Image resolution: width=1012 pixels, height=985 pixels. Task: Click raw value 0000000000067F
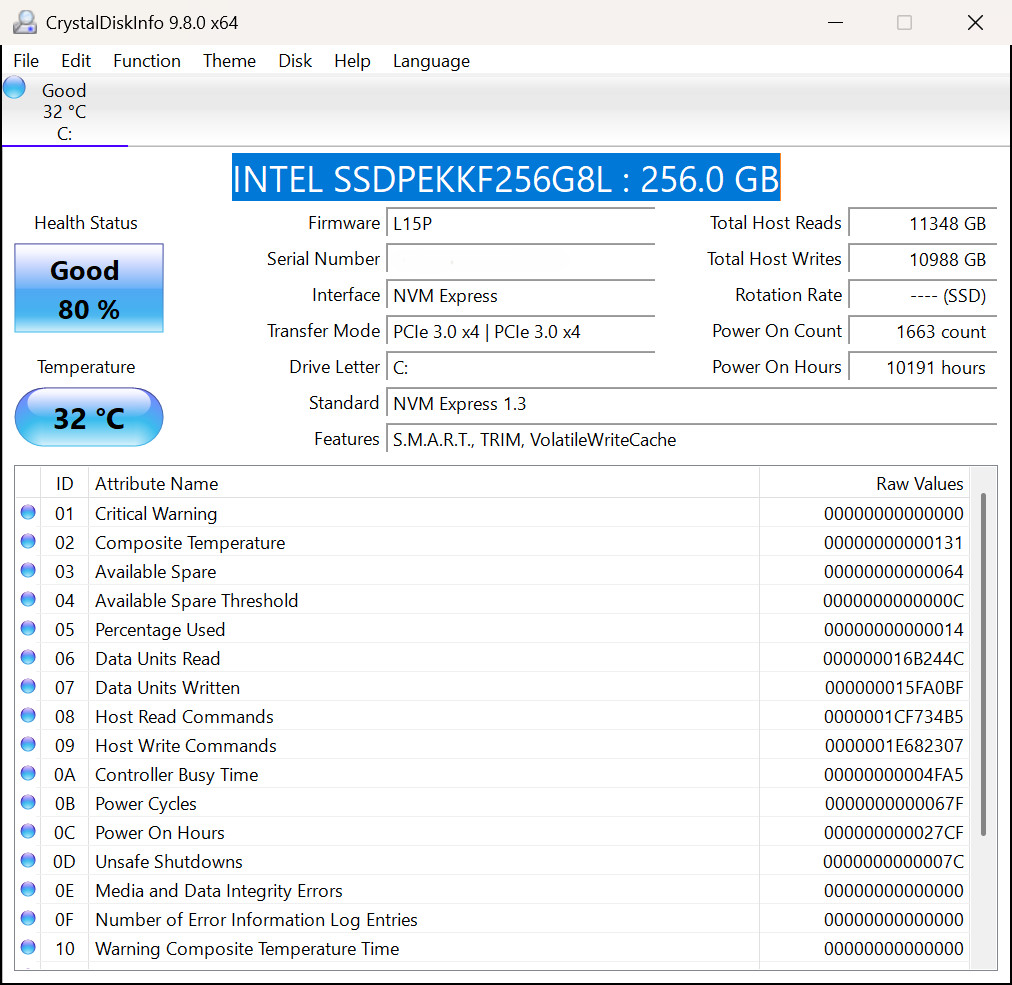894,804
